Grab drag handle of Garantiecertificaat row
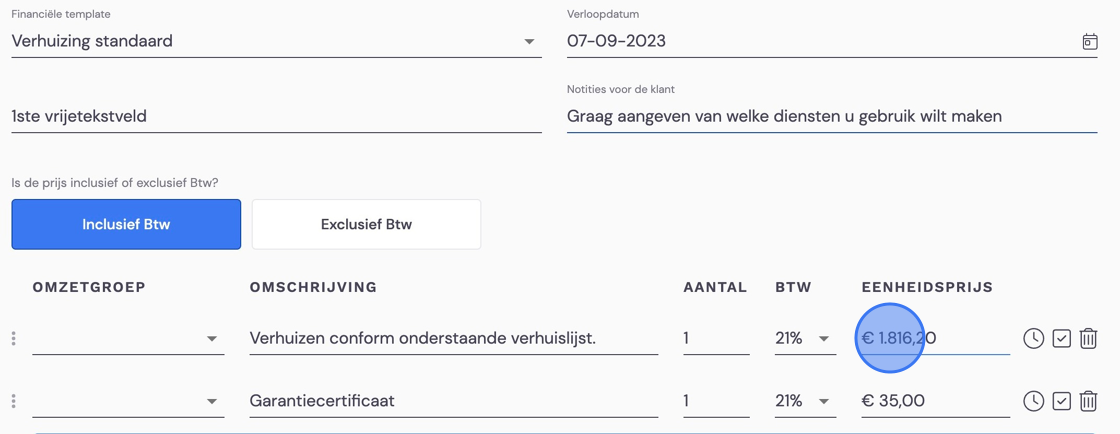Screen dimensions: 1120x434 pos(14,401)
